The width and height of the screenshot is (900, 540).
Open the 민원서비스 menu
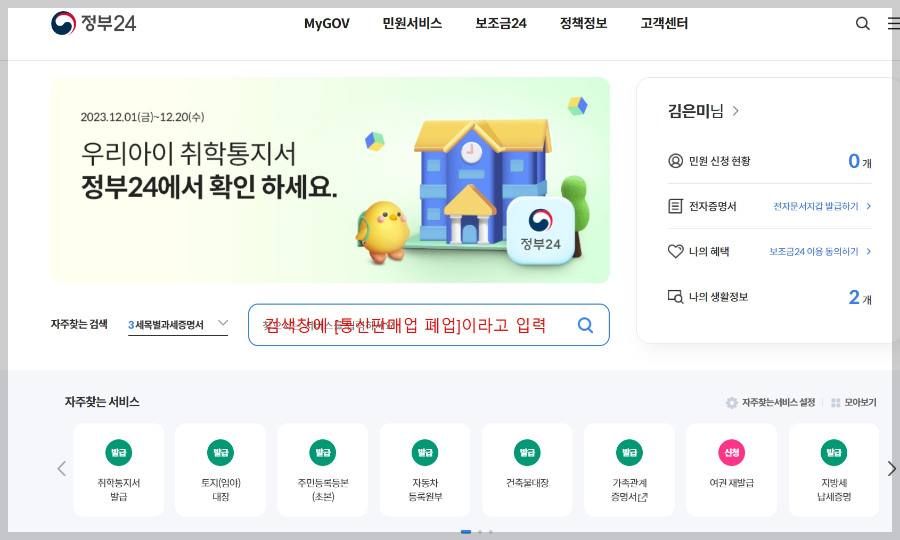(412, 24)
